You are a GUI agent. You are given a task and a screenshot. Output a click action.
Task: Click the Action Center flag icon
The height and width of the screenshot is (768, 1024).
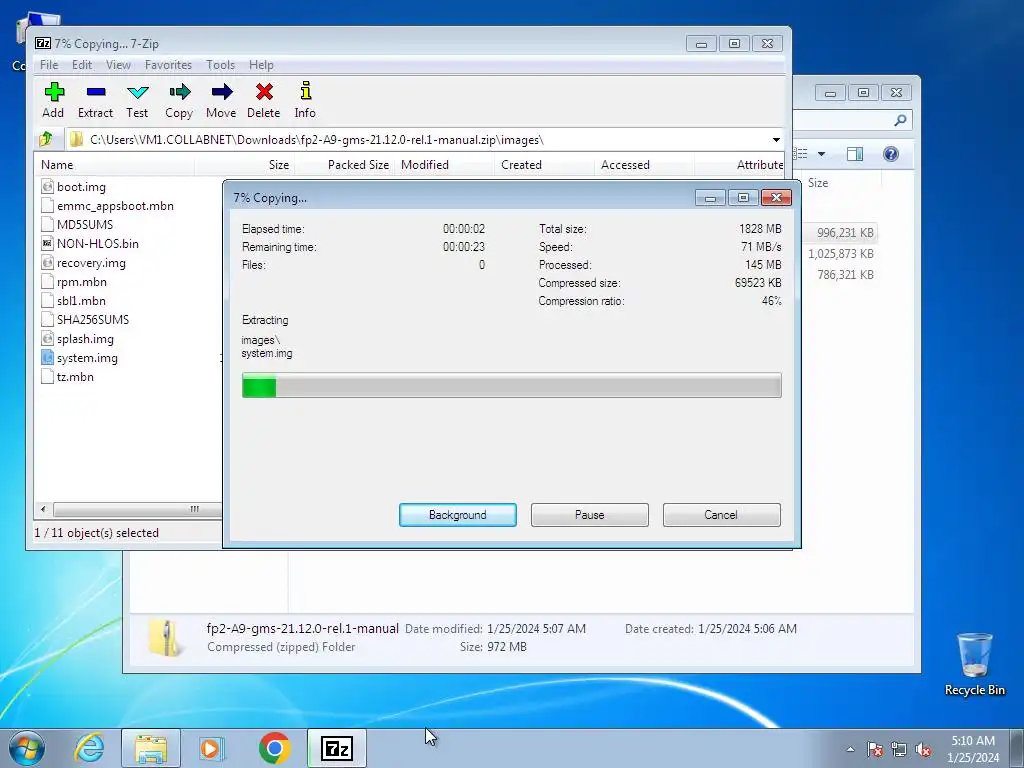(875, 749)
